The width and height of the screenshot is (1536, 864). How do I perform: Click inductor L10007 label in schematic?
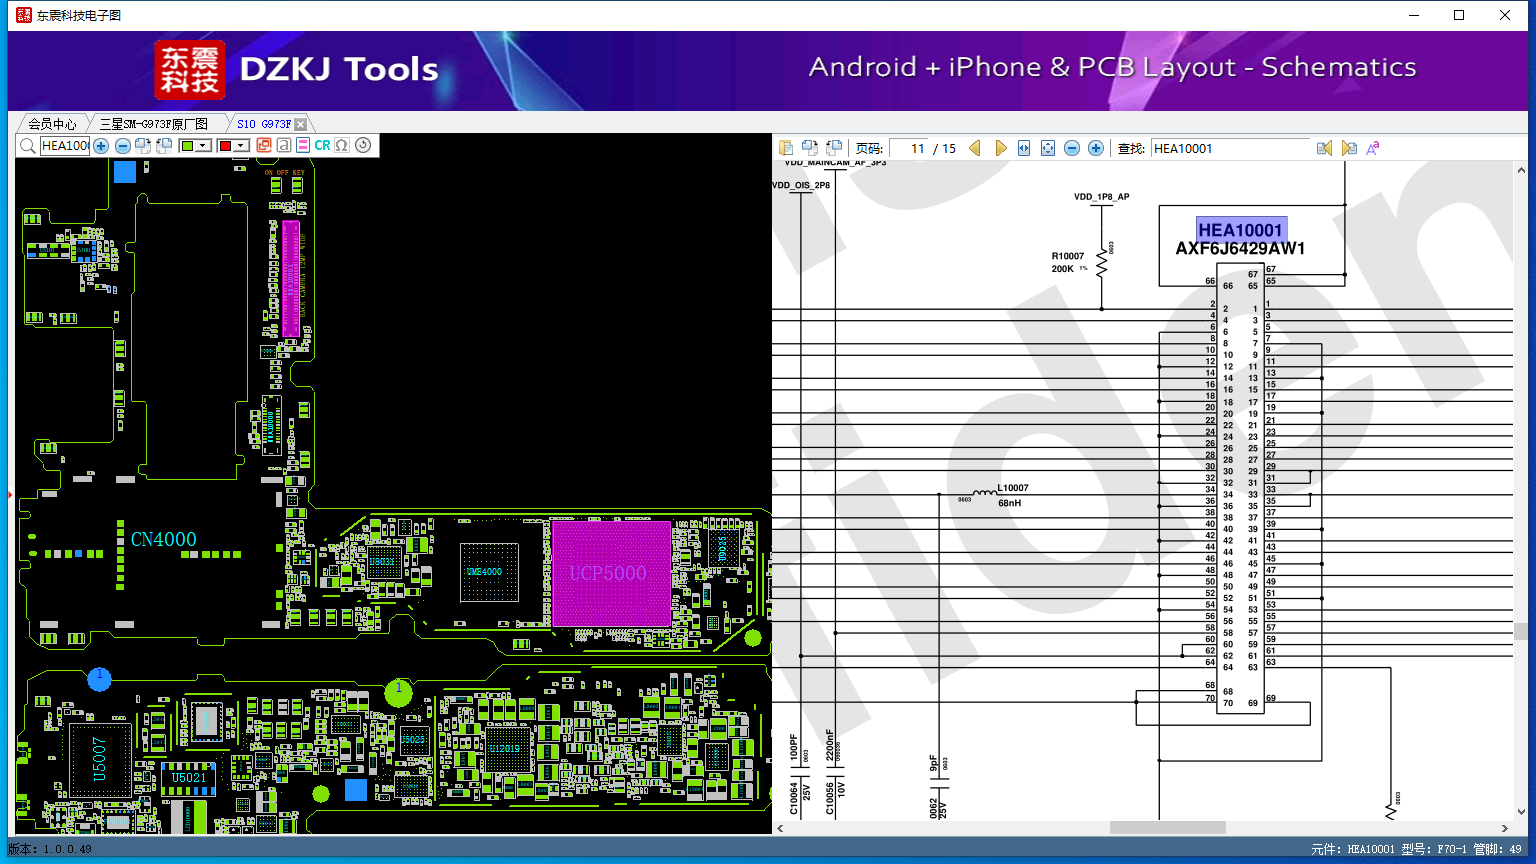tap(1013, 488)
